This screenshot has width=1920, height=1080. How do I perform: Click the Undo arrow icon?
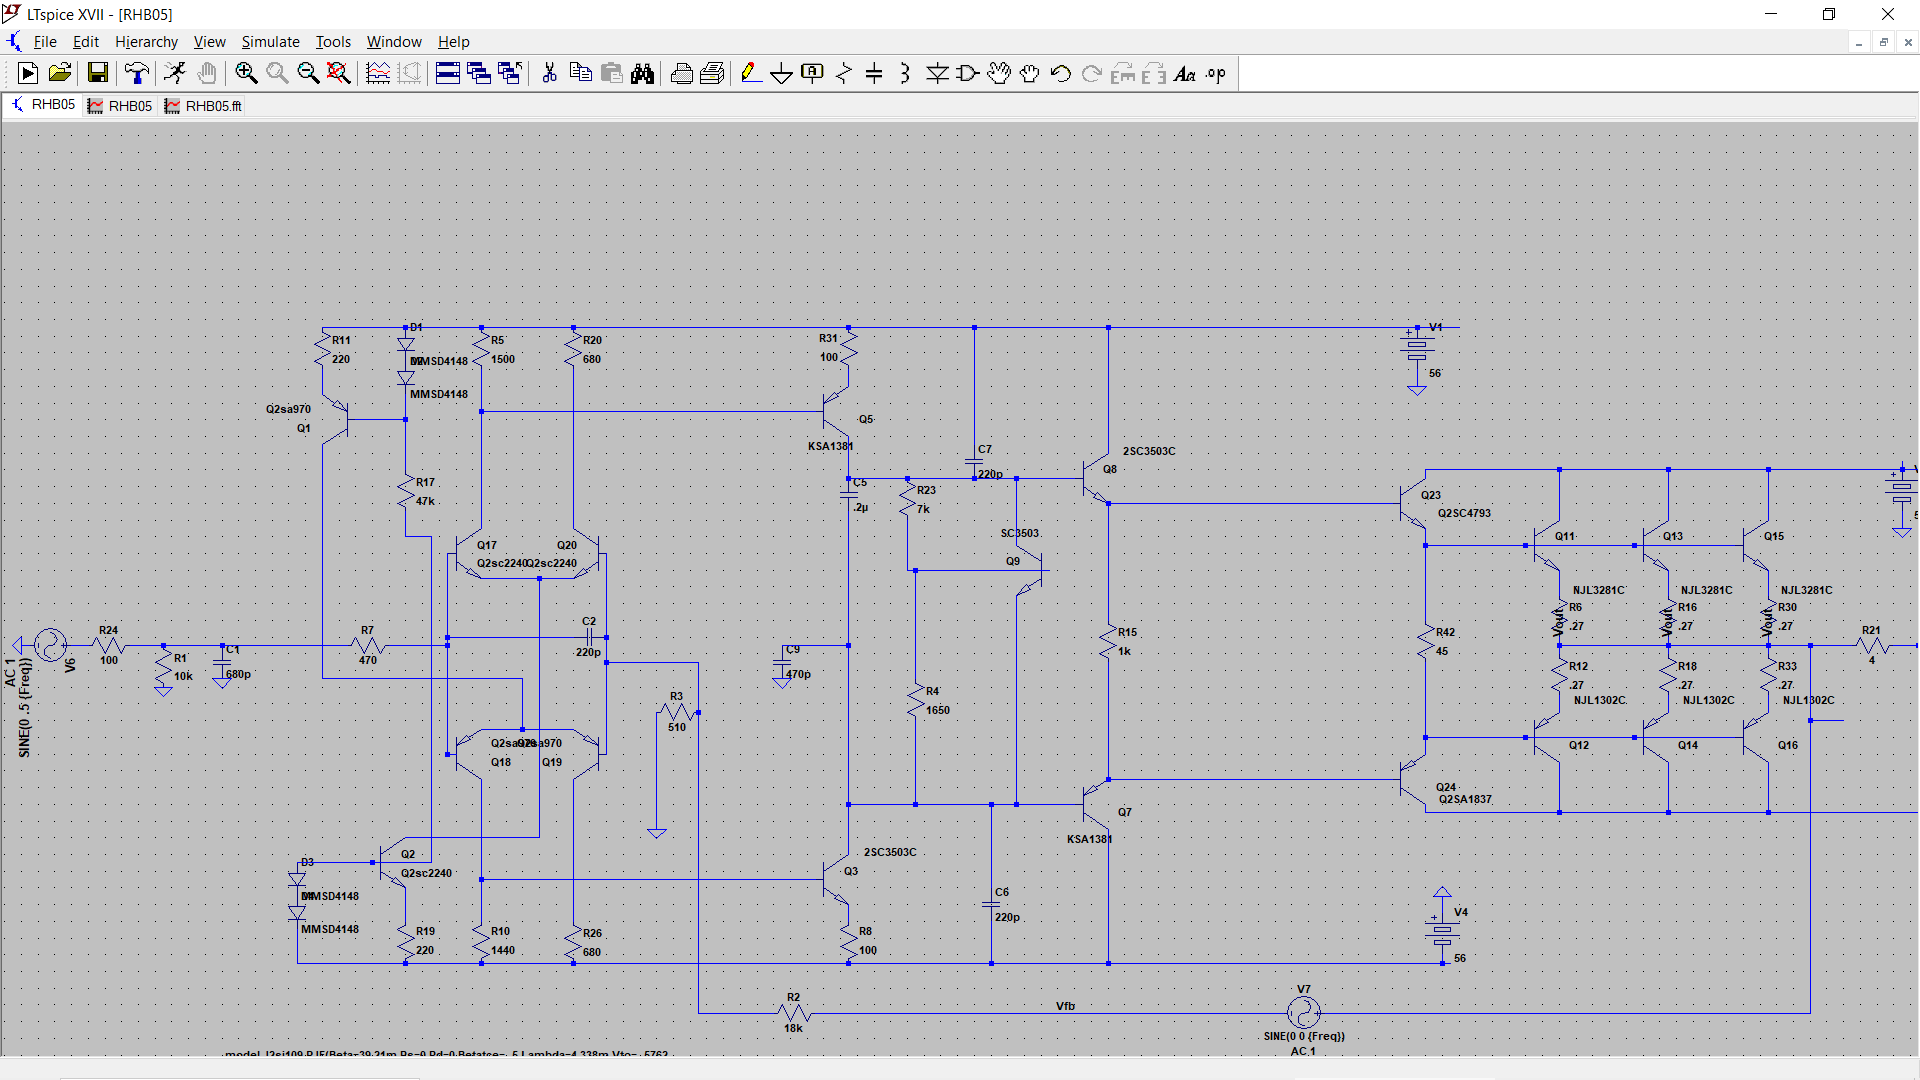[1060, 73]
